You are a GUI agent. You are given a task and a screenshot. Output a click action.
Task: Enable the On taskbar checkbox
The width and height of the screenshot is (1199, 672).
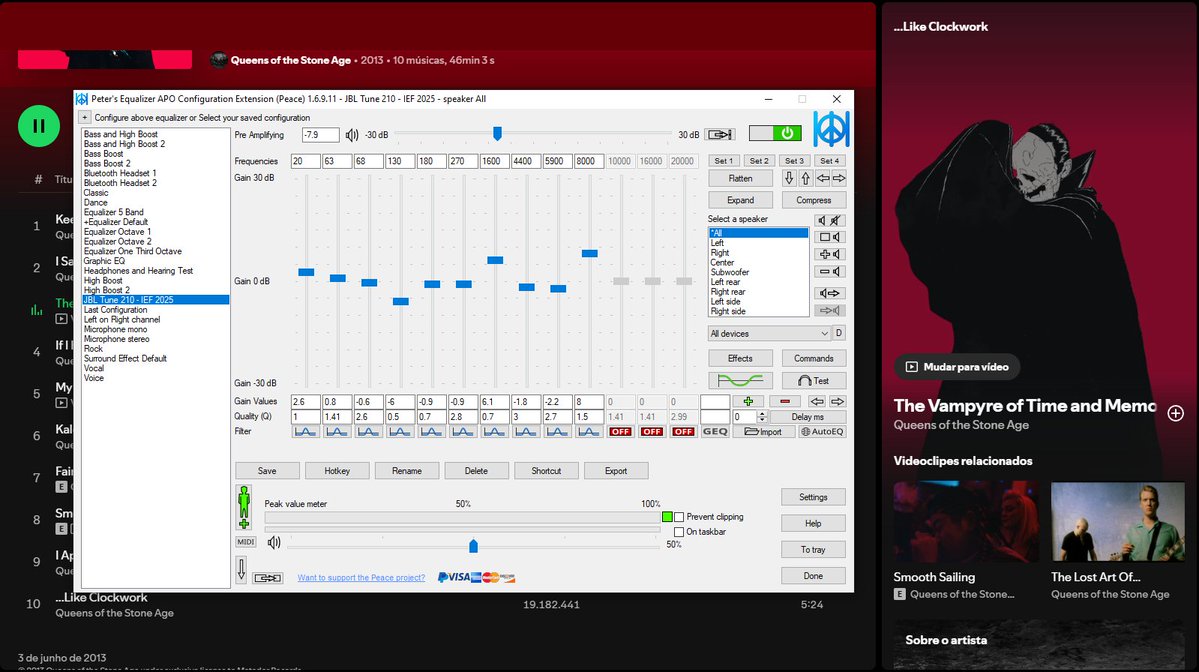click(x=679, y=532)
